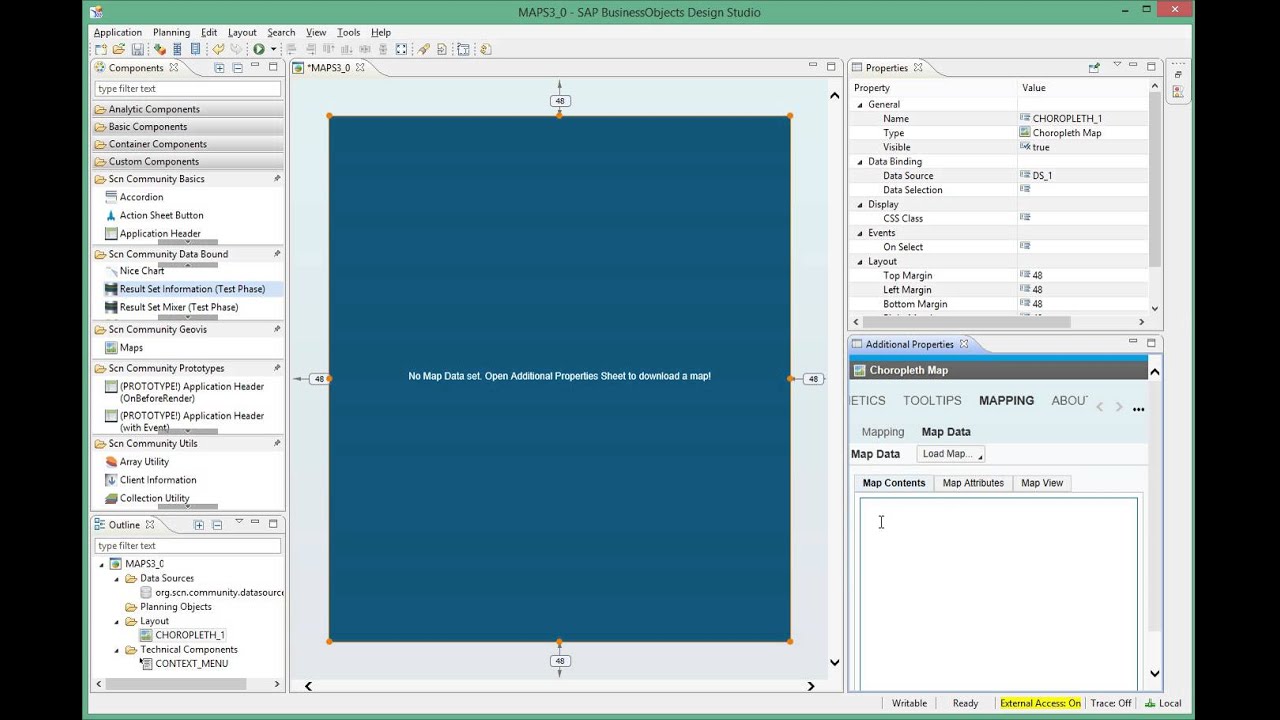Select the Accordion component

coord(141,197)
